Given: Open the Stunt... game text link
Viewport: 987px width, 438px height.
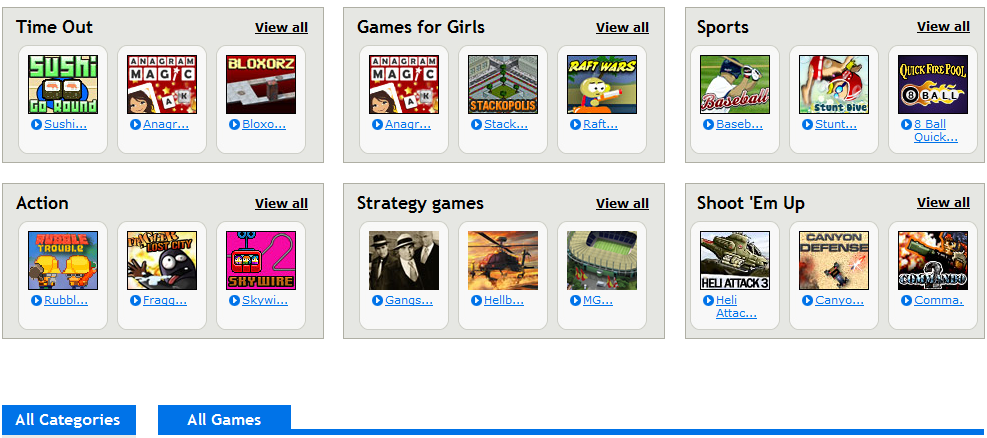Looking at the screenshot, I should point(836,125).
